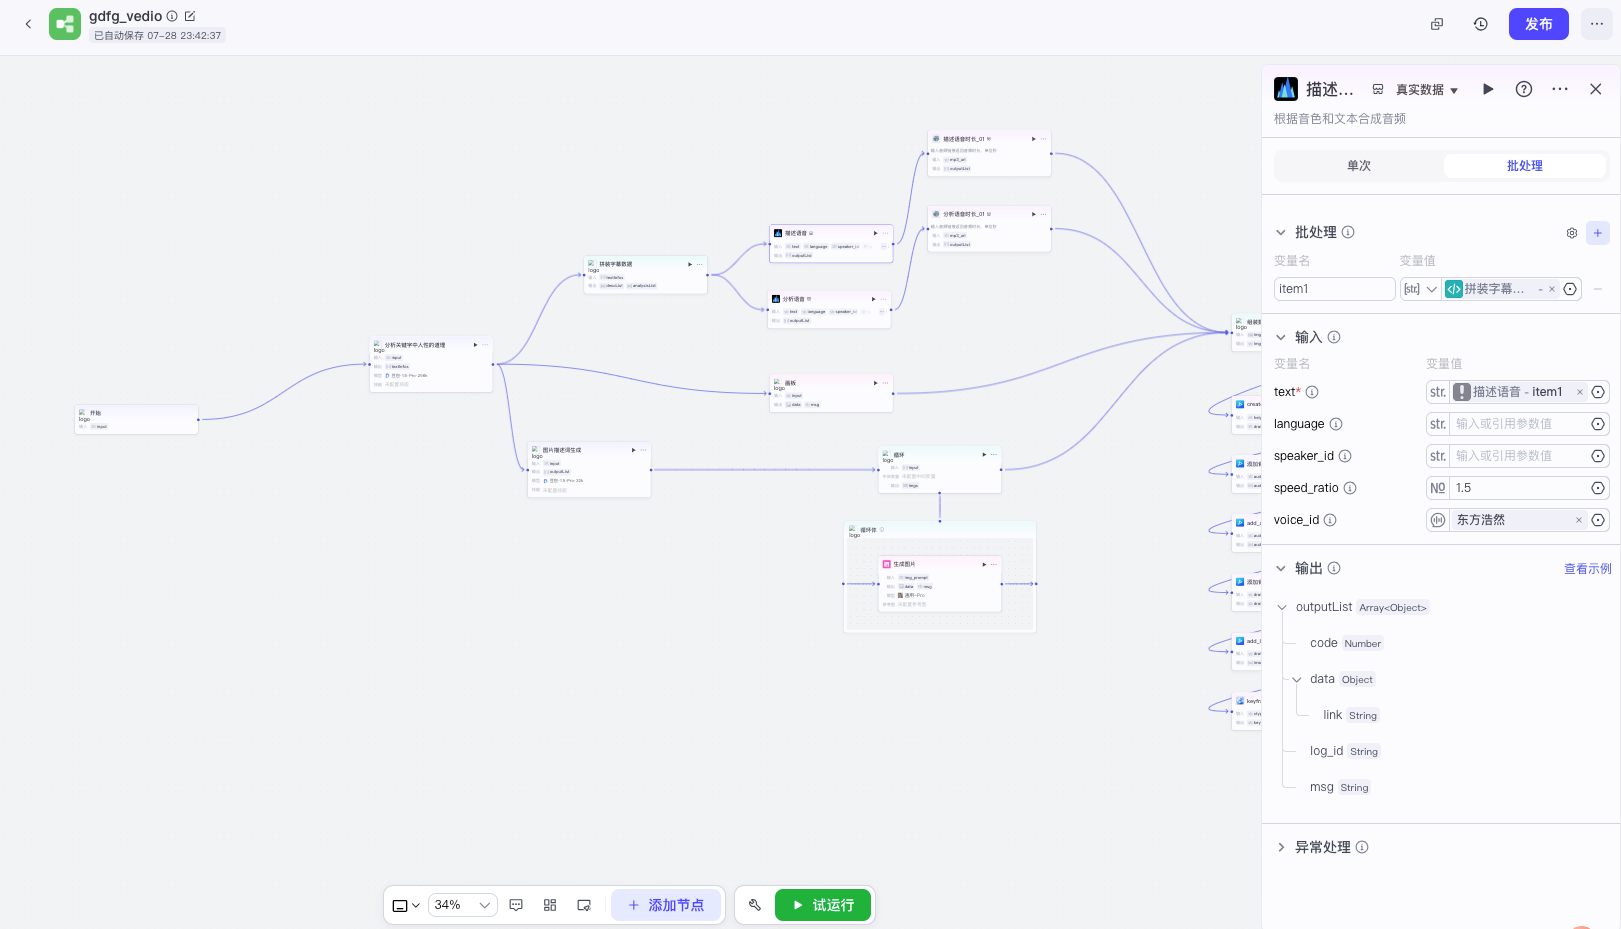The height and width of the screenshot is (929, 1621).
Task: Open reference picker for language input
Action: click(1598, 424)
